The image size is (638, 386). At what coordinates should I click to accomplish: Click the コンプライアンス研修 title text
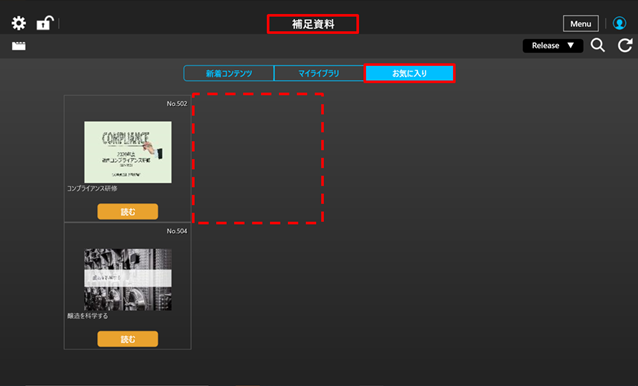92,188
